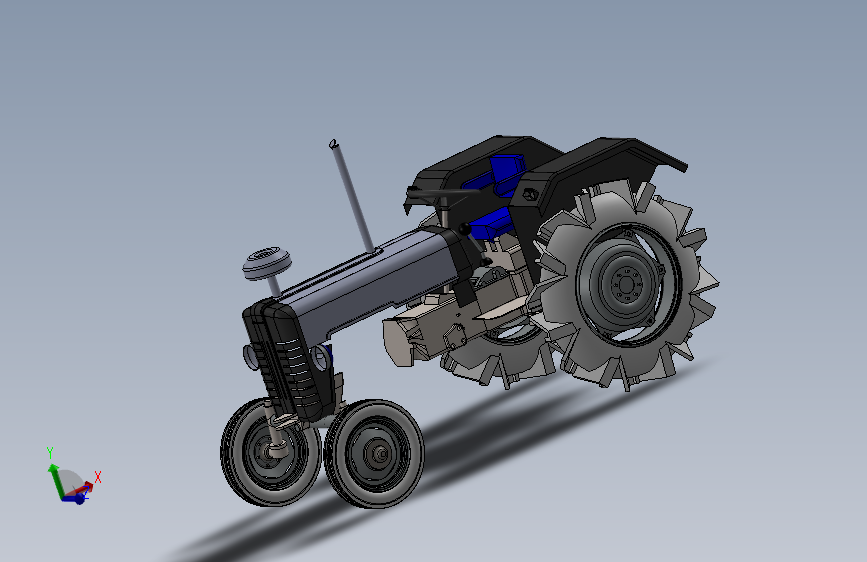Click the XYZ orientation triad
Screen dimensions: 867x562
click(x=72, y=477)
